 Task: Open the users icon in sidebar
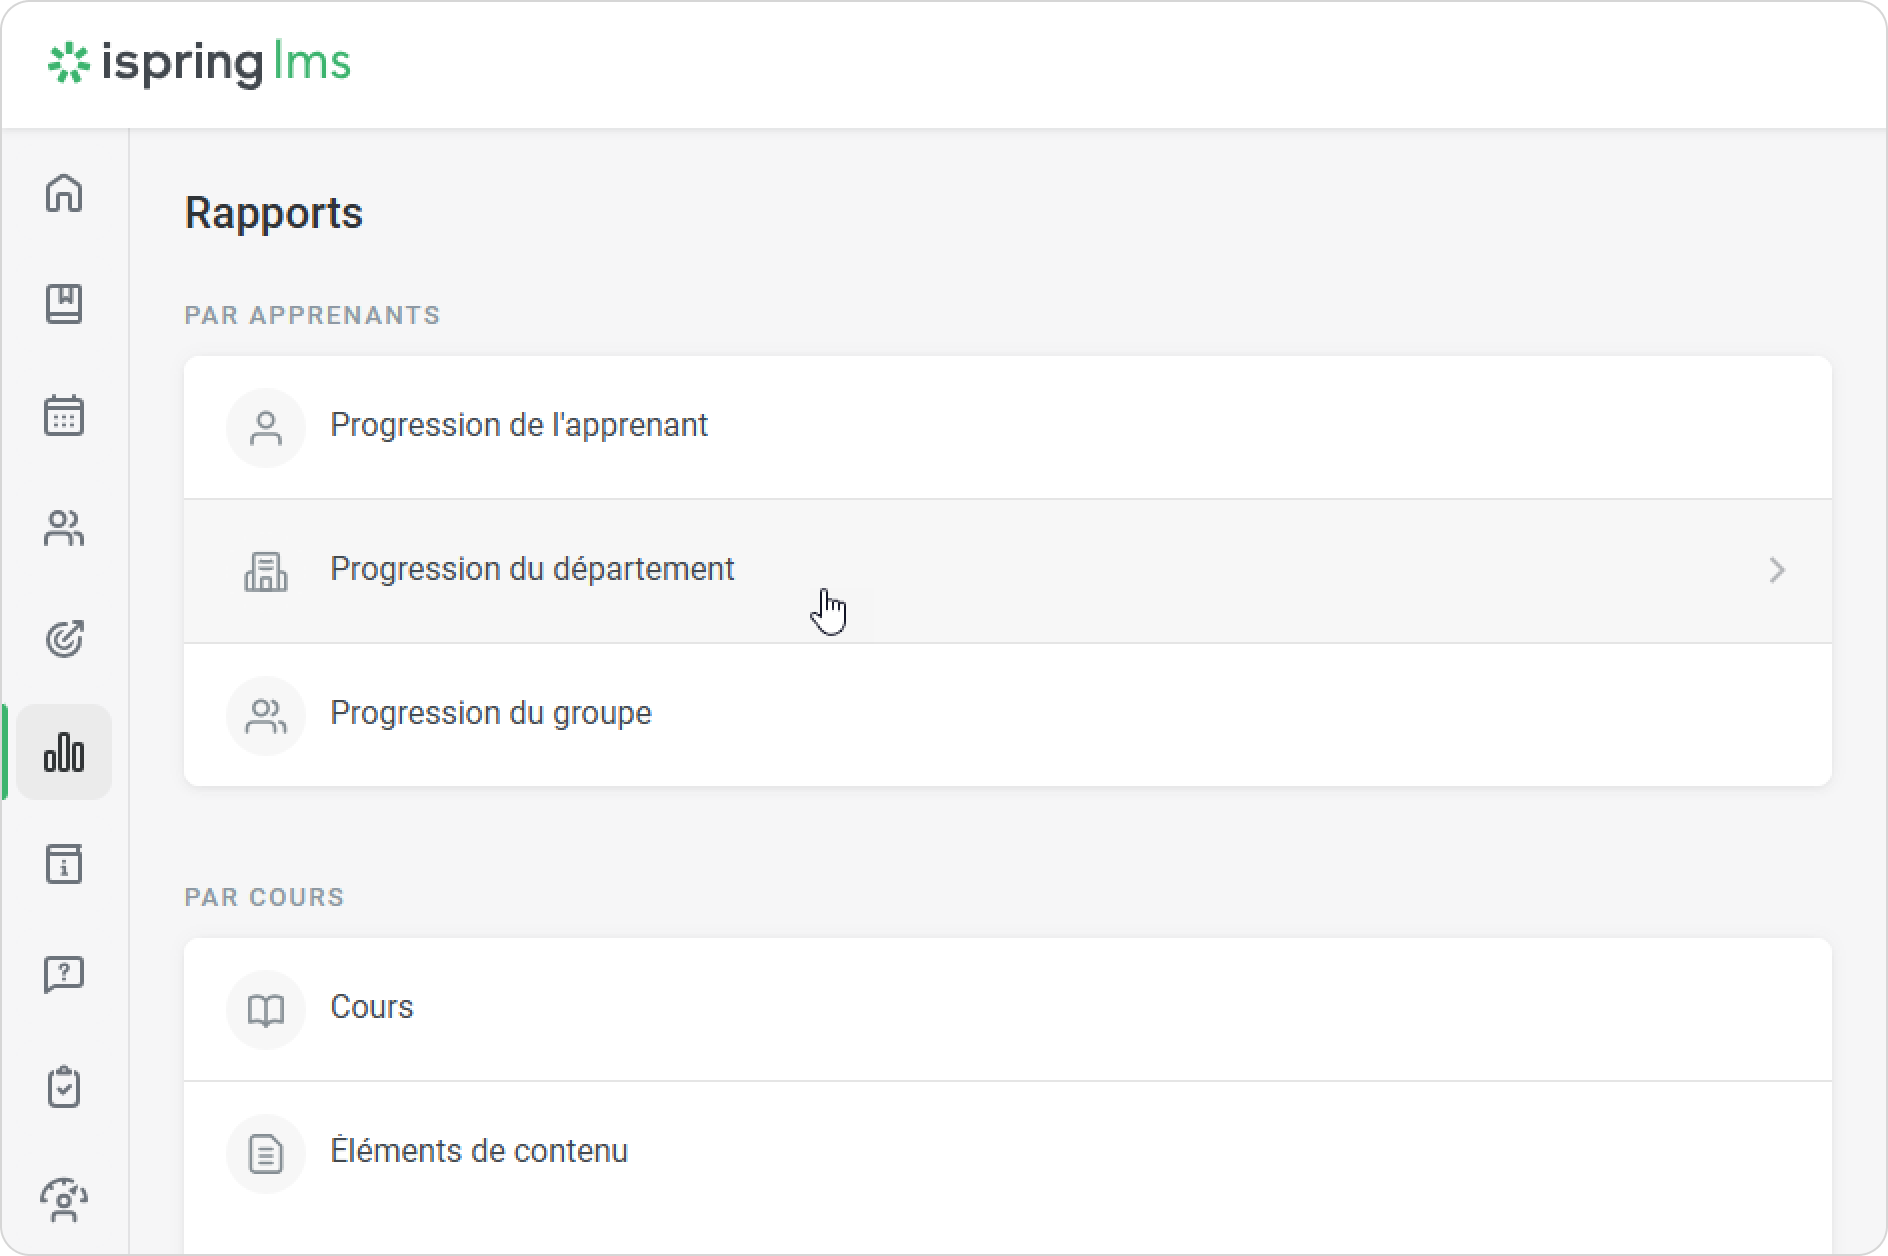click(x=64, y=528)
